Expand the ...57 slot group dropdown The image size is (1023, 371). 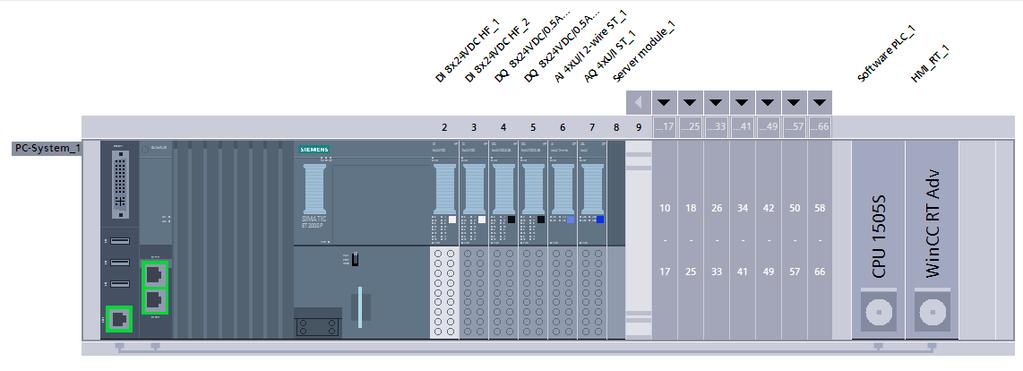[794, 102]
